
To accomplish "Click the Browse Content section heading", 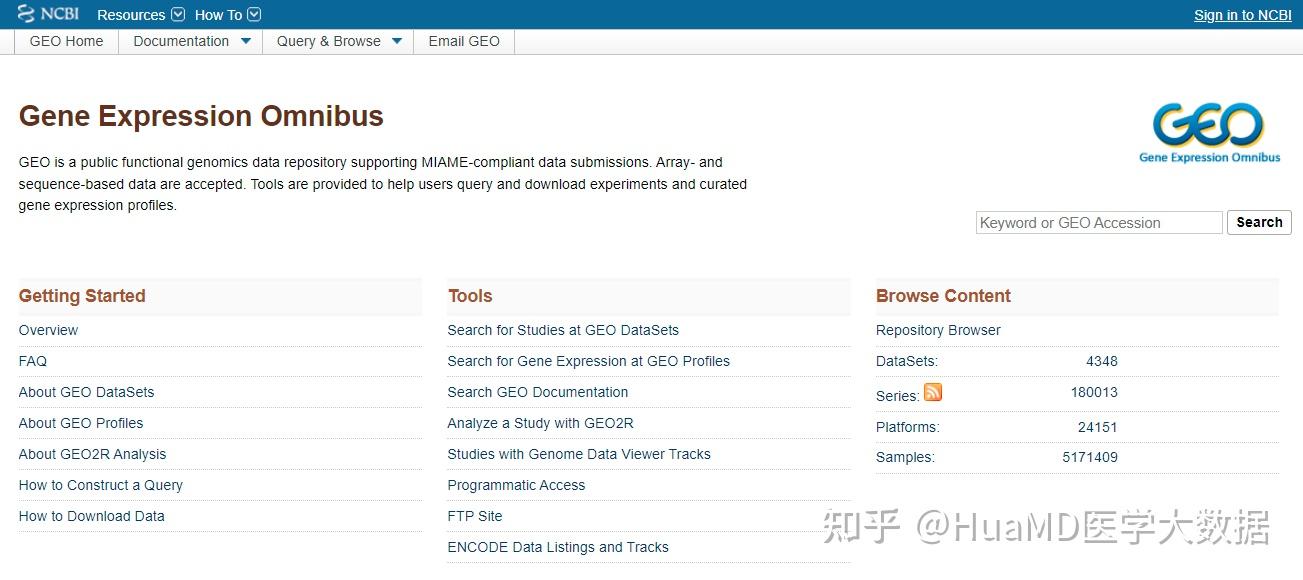I will [x=943, y=296].
